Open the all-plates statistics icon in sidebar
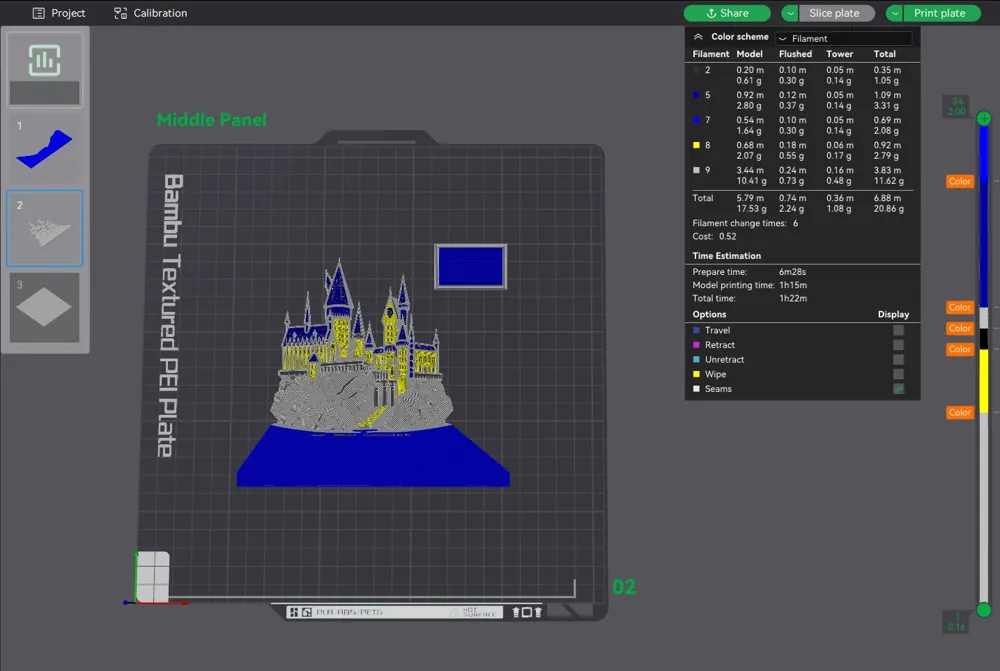This screenshot has height=671, width=1000. [45, 68]
